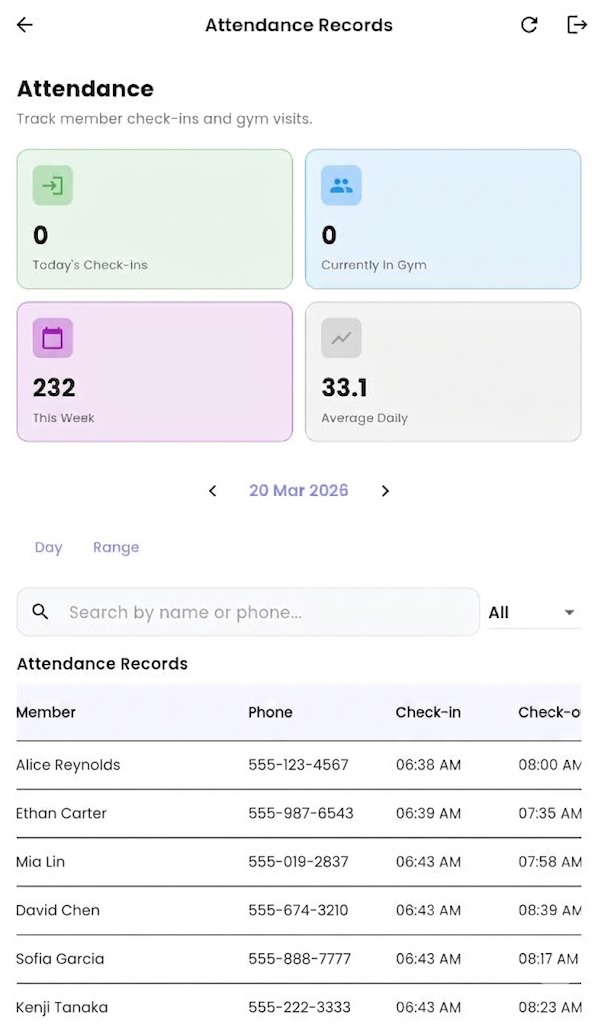Screen dimensions: 598x1024
Task: Click the This Week statistics card
Action: (x=155, y=371)
